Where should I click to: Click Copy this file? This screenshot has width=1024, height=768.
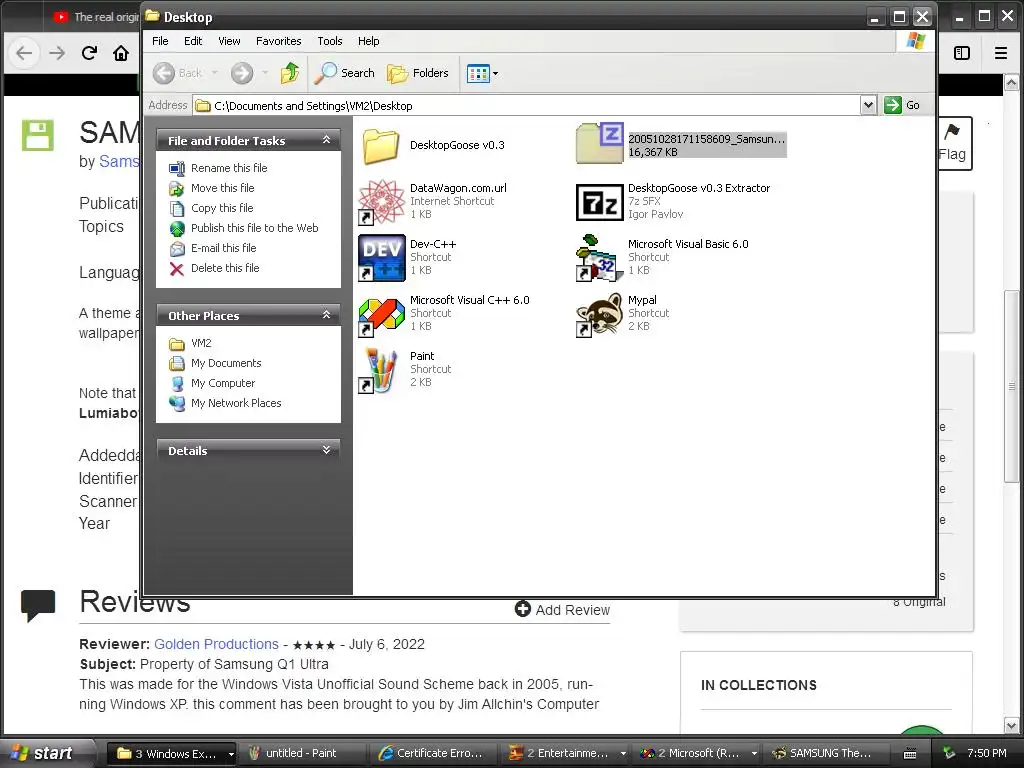[x=222, y=208]
